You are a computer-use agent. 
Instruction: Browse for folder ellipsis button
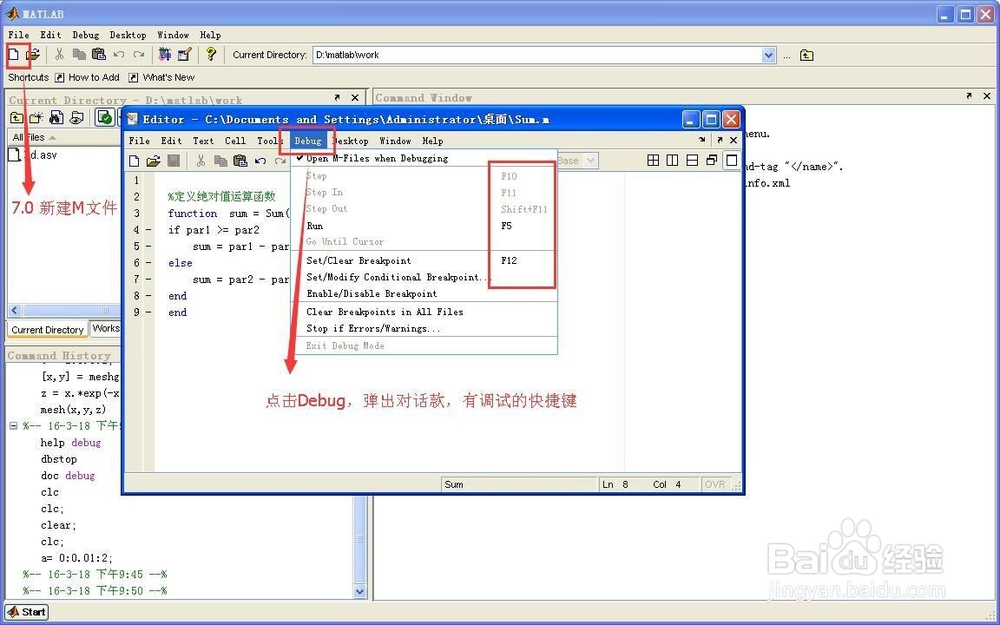pyautogui.click(x=787, y=55)
